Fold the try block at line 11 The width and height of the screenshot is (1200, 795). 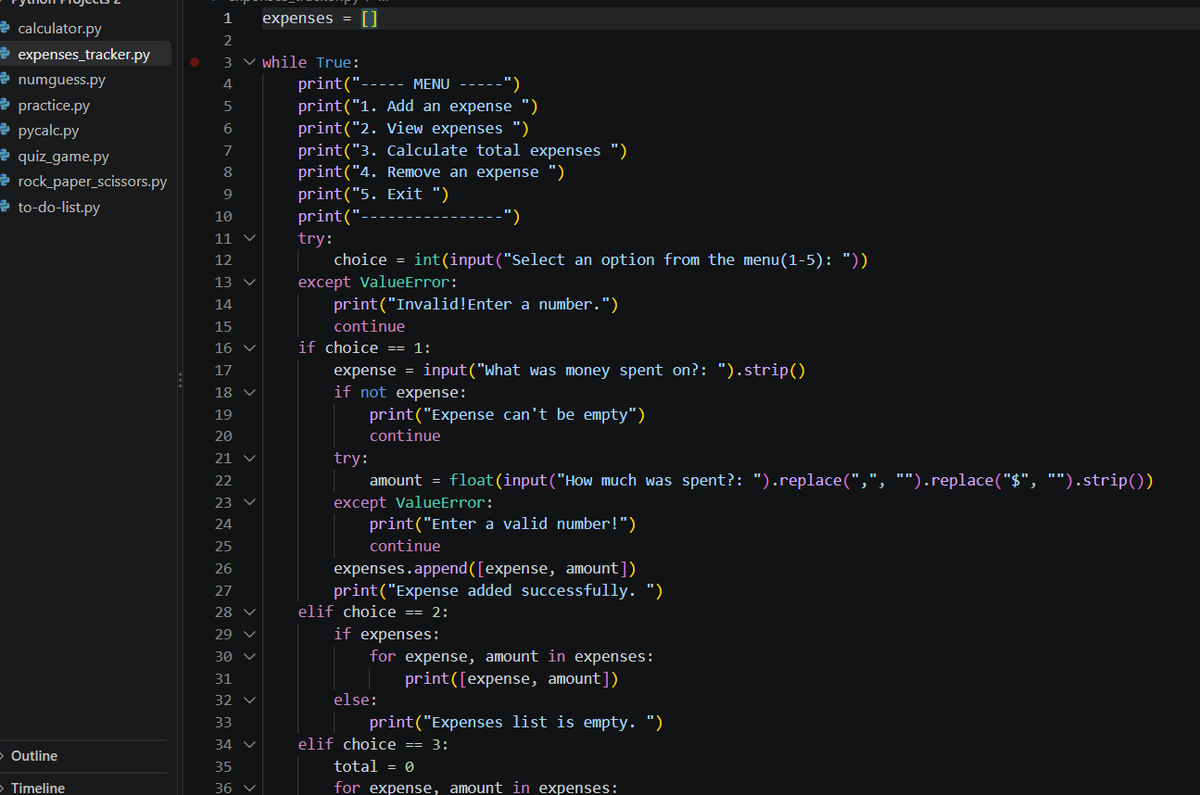(x=248, y=238)
